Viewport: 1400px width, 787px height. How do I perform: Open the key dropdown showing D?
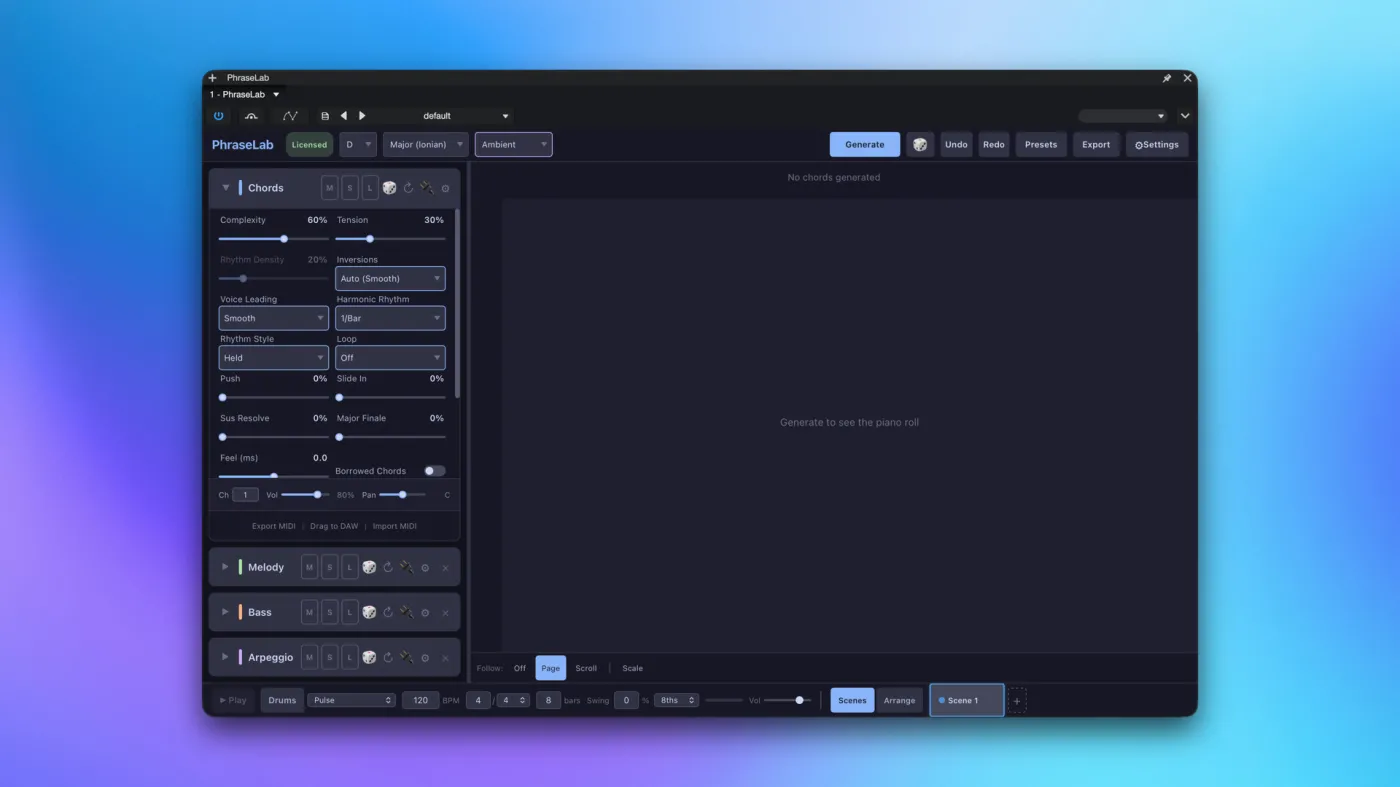(x=359, y=145)
